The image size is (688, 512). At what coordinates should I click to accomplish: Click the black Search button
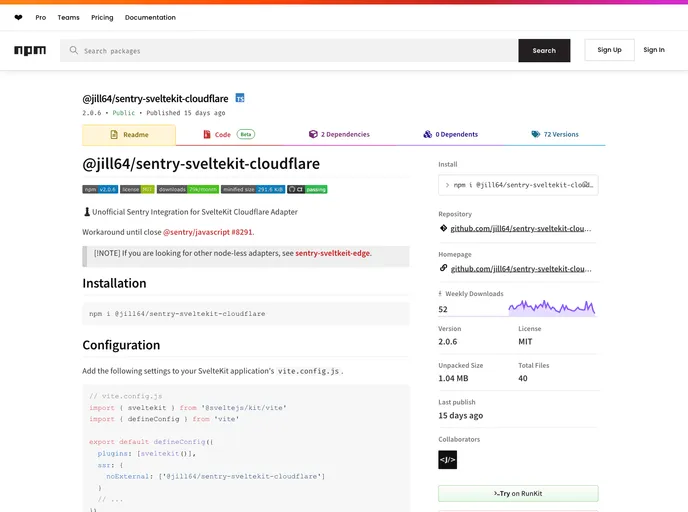click(x=544, y=50)
